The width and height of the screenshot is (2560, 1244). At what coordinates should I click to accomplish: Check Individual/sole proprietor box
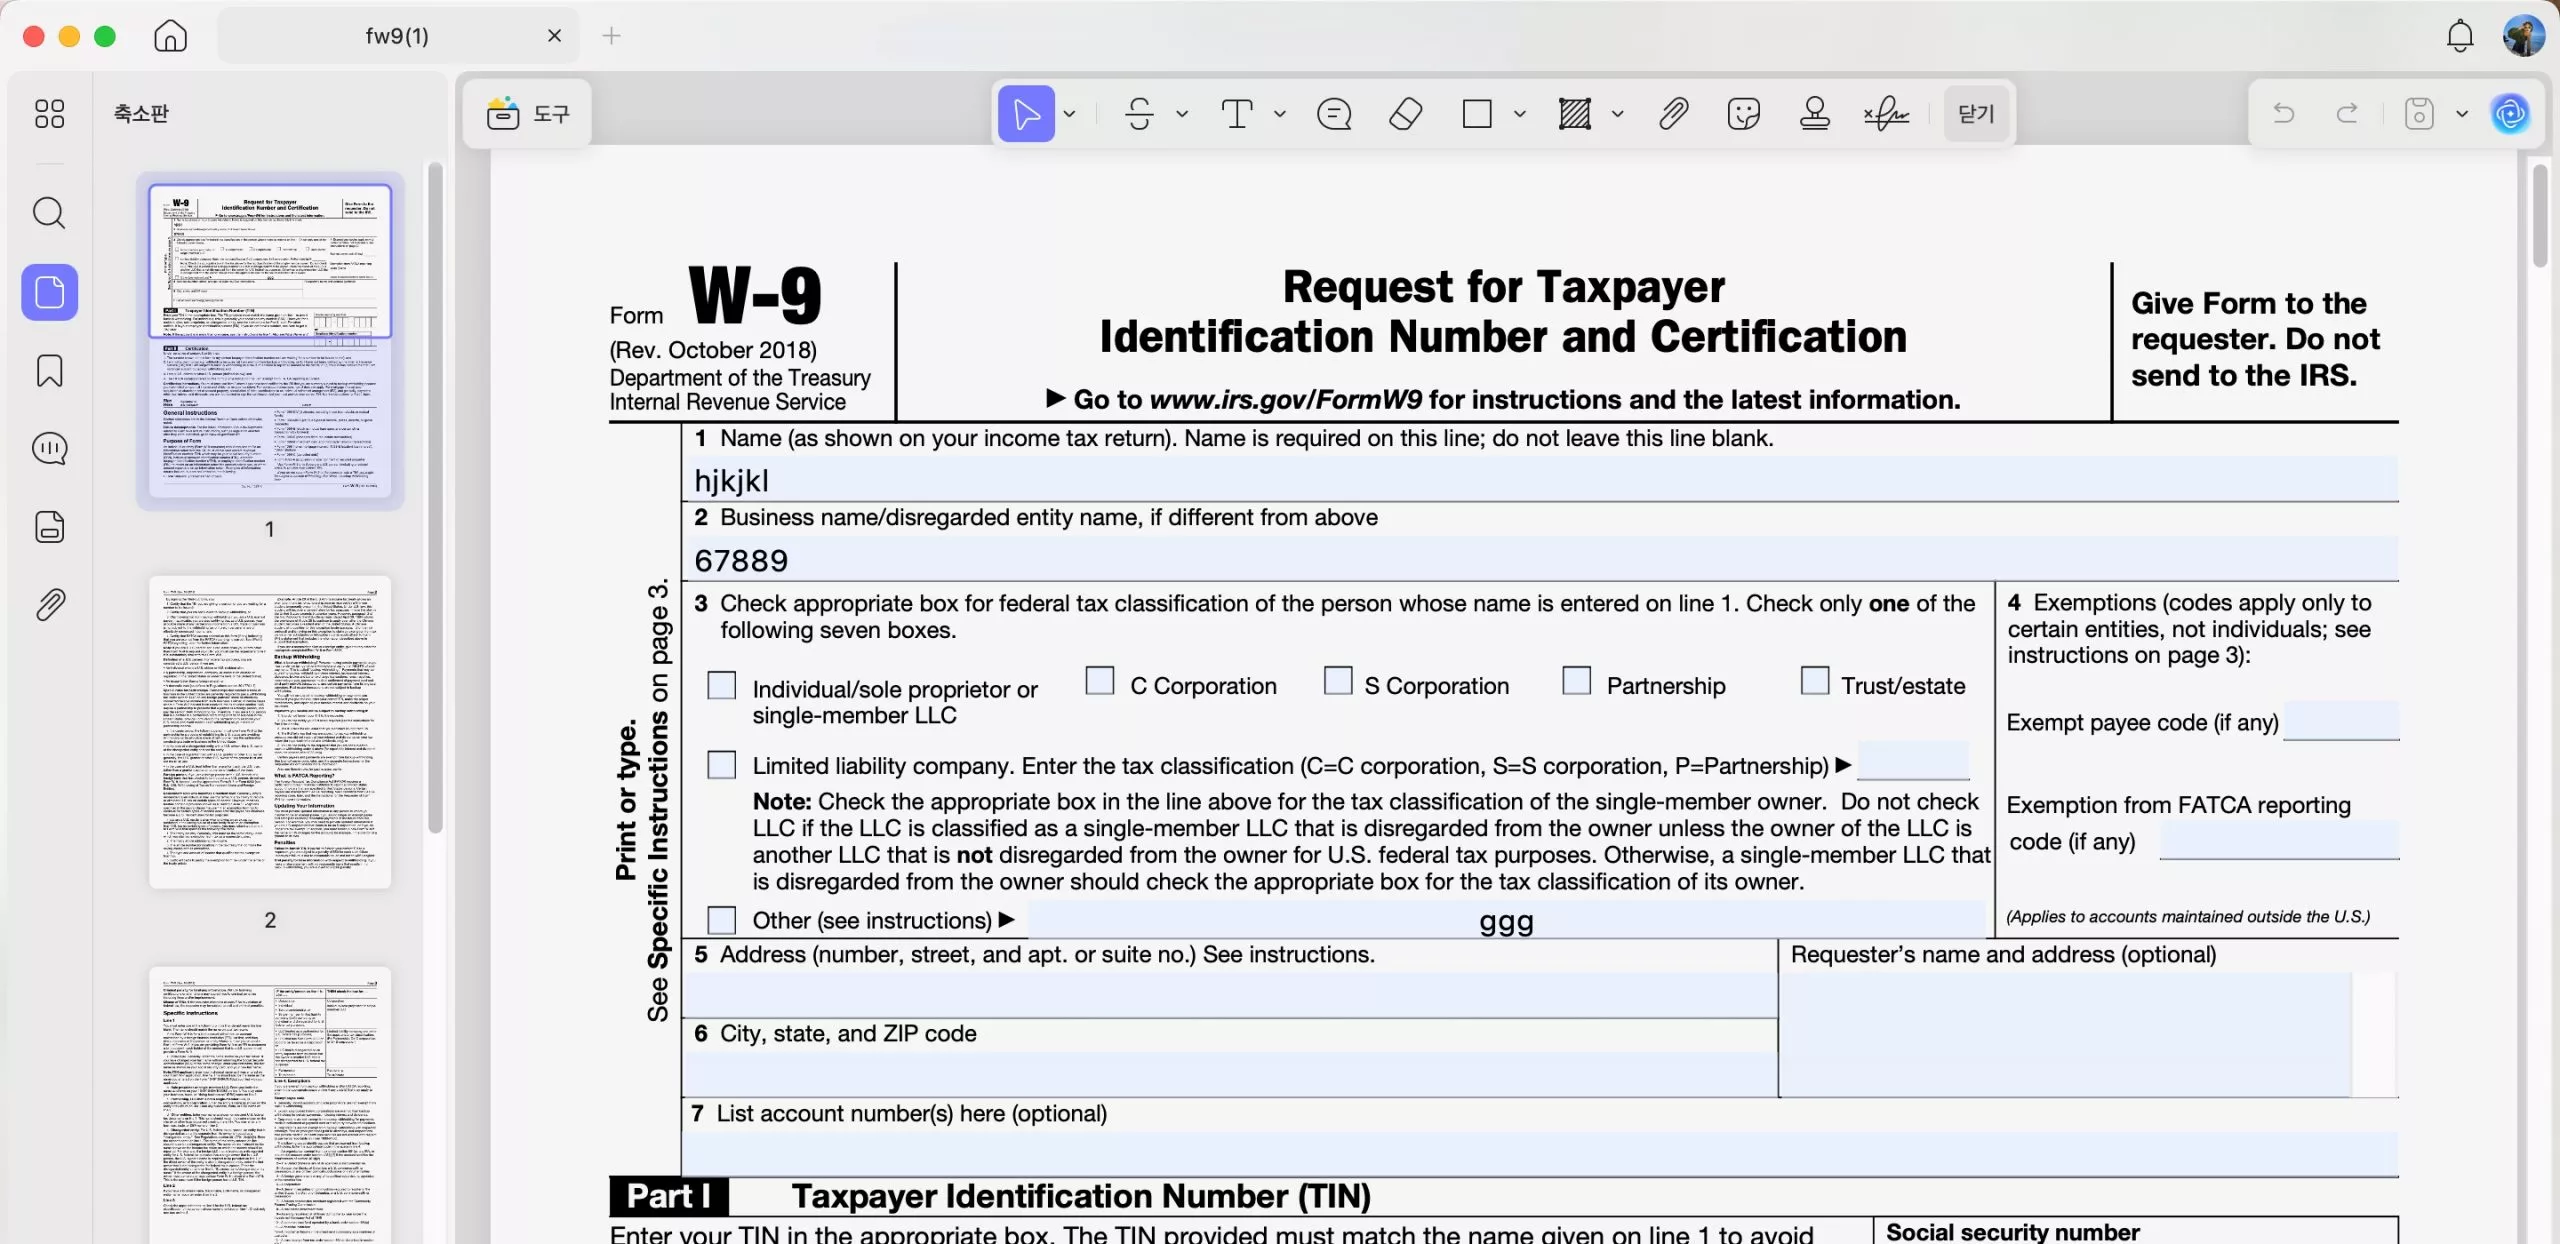point(721,685)
